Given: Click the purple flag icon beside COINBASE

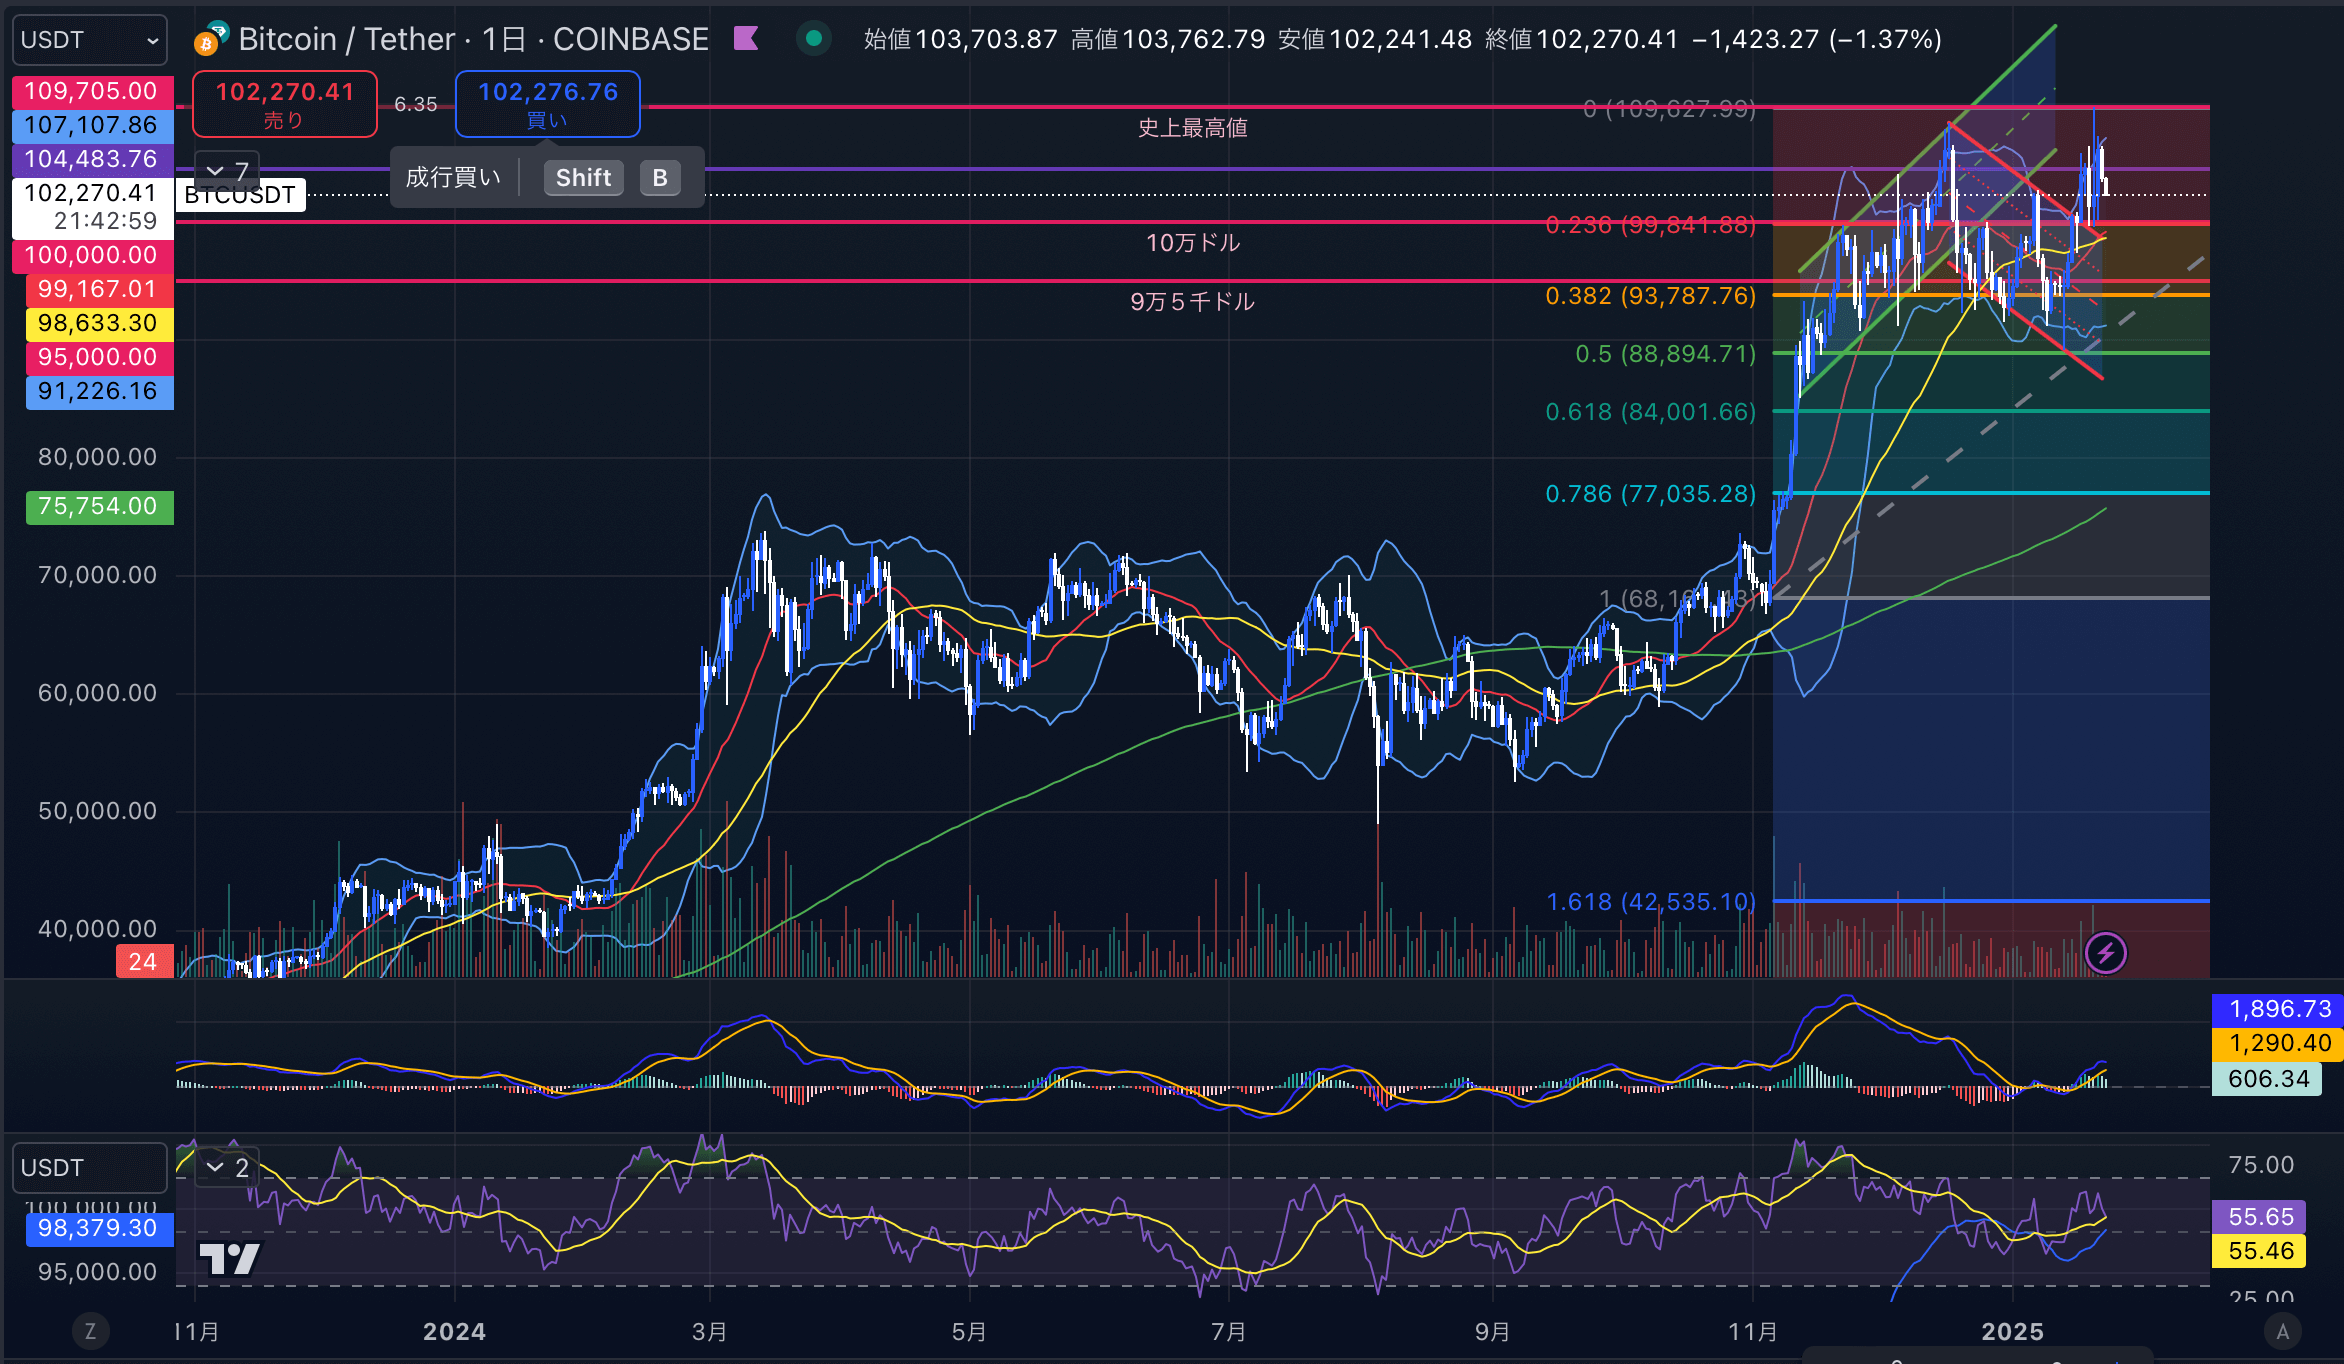Looking at the screenshot, I should pos(746,39).
